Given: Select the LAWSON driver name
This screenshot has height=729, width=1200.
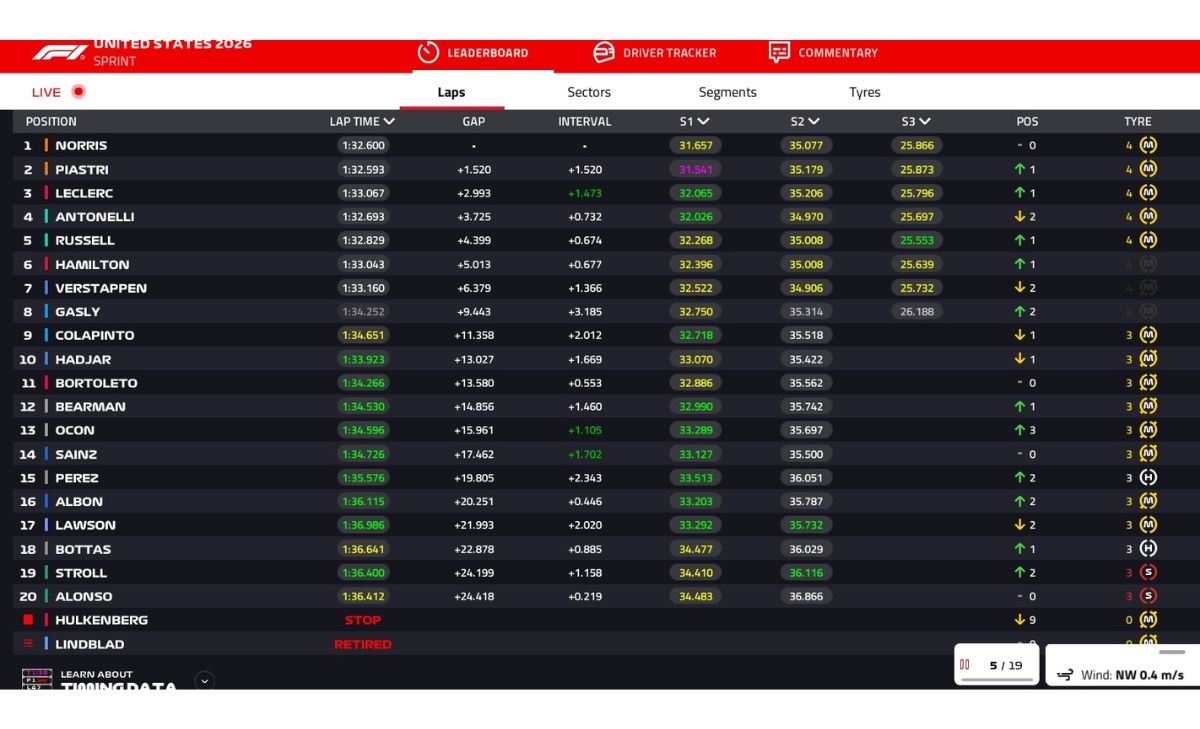Looking at the screenshot, I should pos(86,525).
